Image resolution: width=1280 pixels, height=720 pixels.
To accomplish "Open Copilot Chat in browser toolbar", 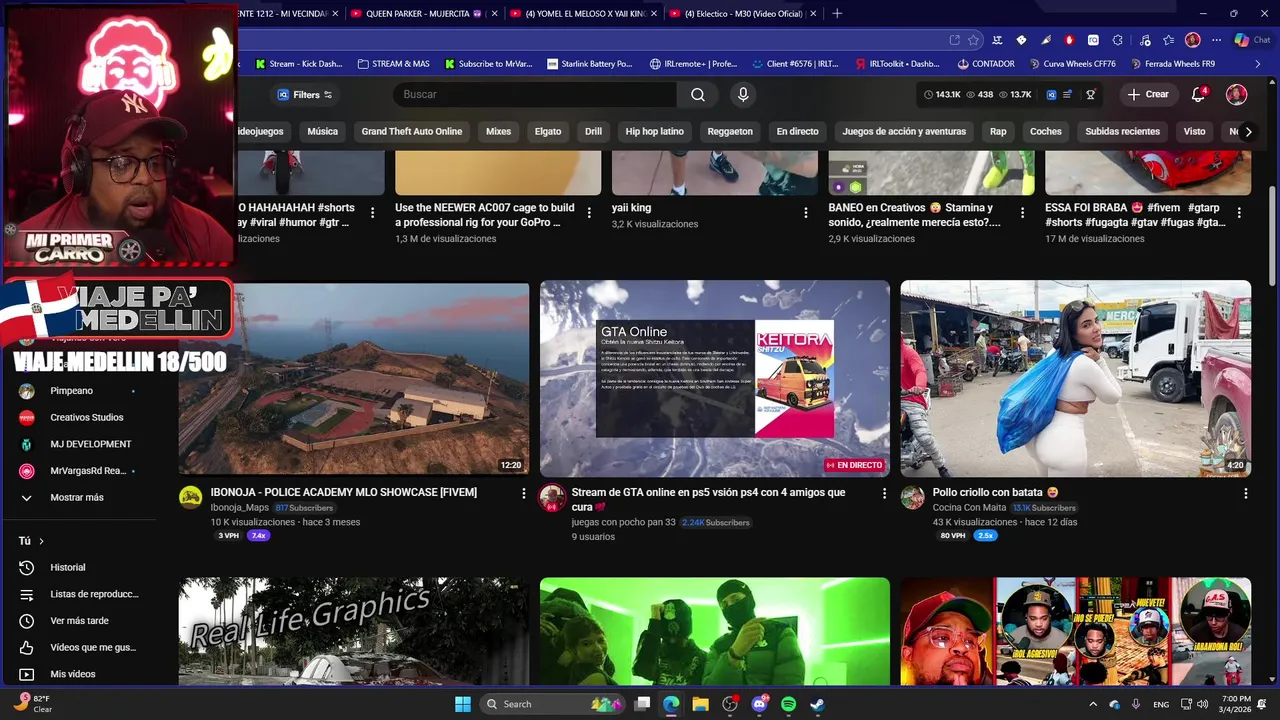I will 1252,40.
